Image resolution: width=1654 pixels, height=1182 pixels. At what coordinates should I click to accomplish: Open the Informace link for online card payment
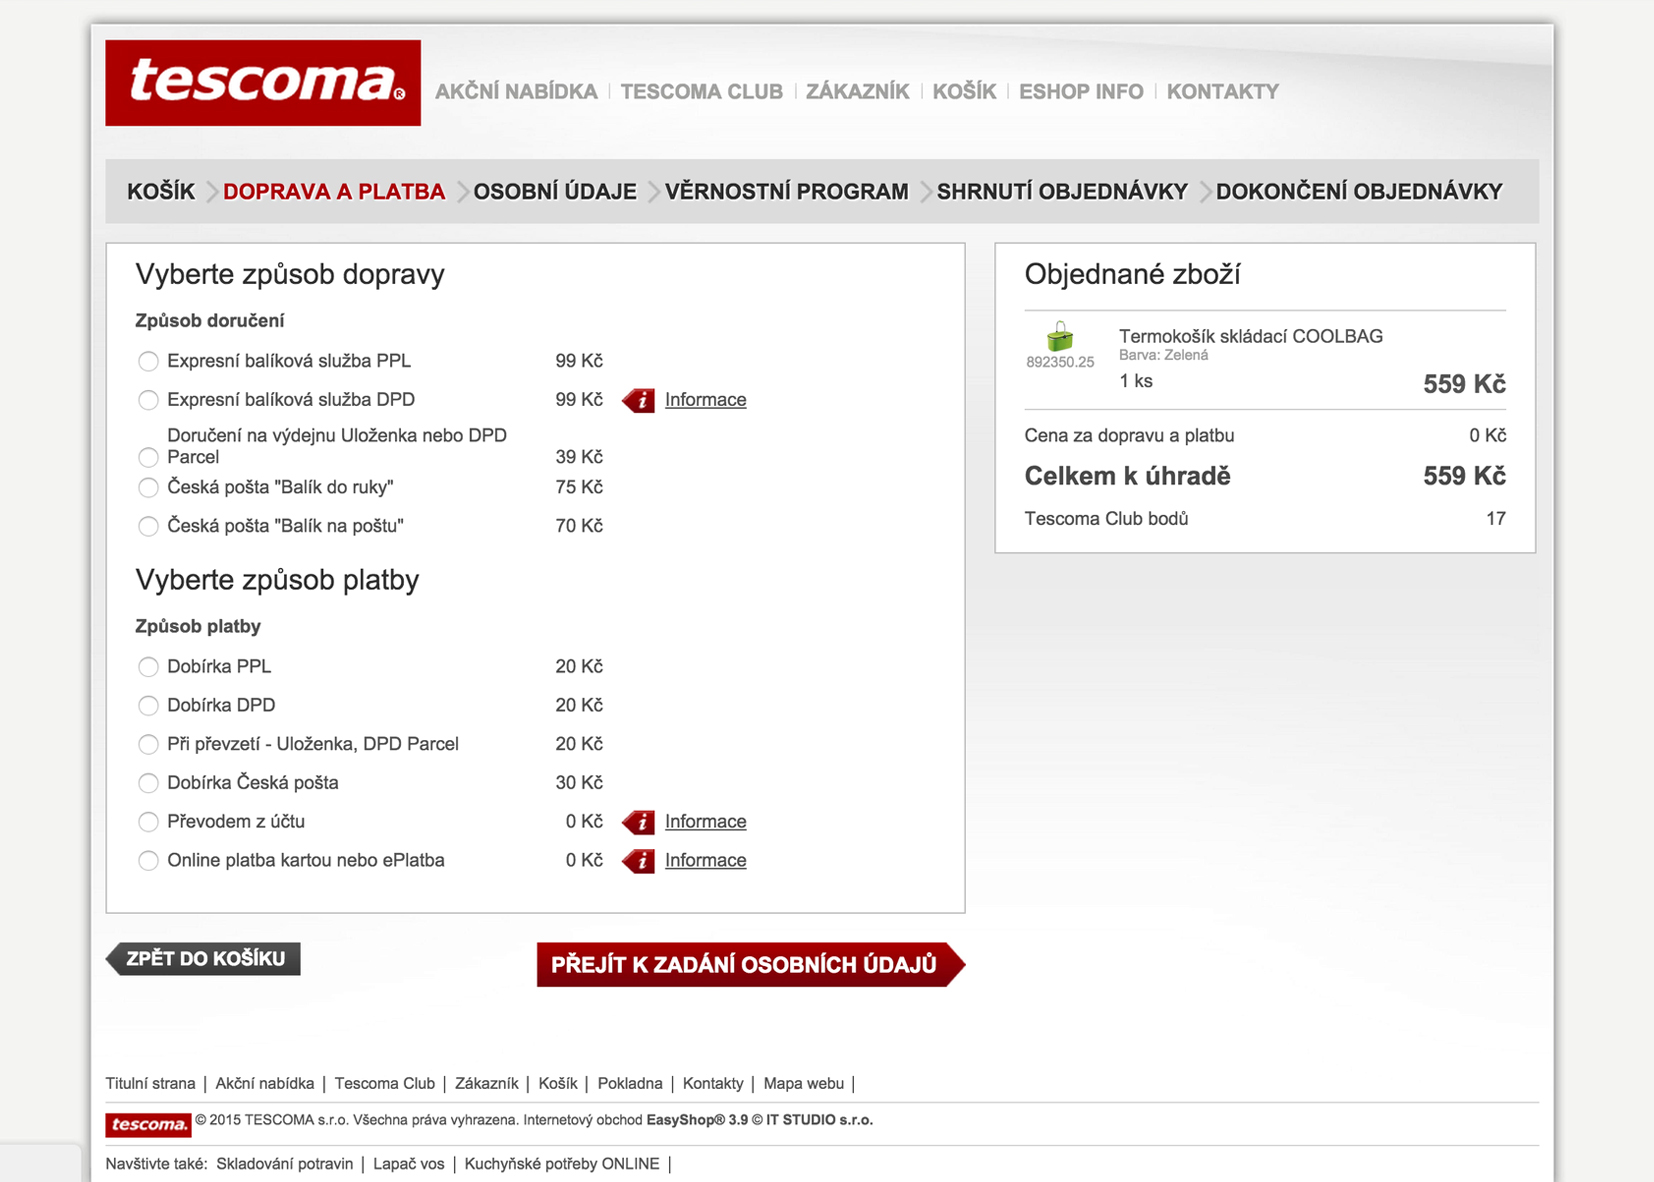pos(705,861)
